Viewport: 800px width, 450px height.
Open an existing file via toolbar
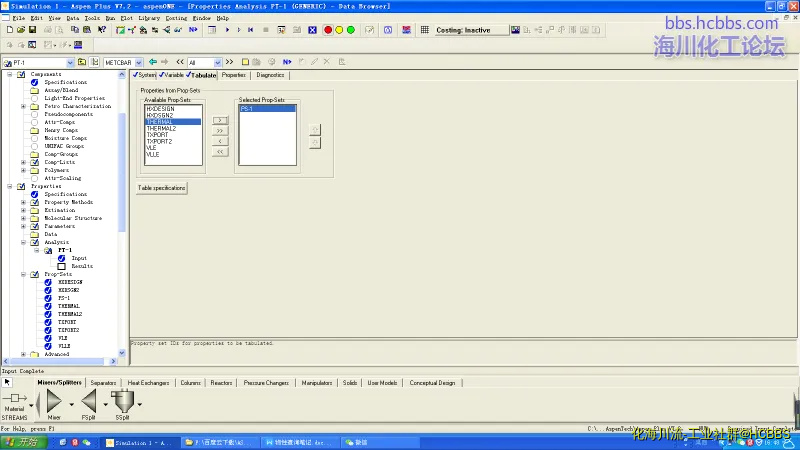tap(21, 30)
